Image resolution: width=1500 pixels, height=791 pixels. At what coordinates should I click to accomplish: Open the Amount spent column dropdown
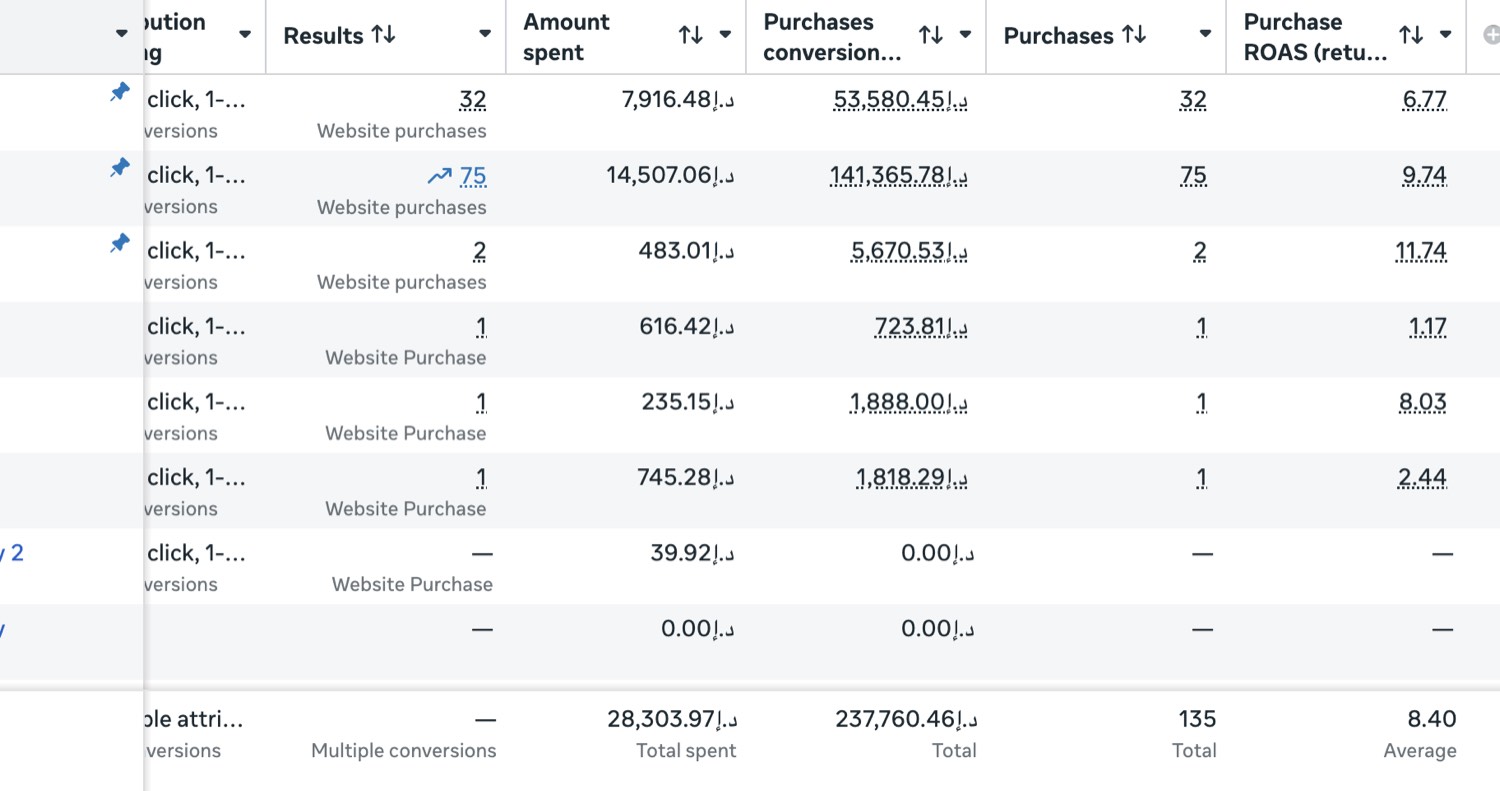click(725, 35)
